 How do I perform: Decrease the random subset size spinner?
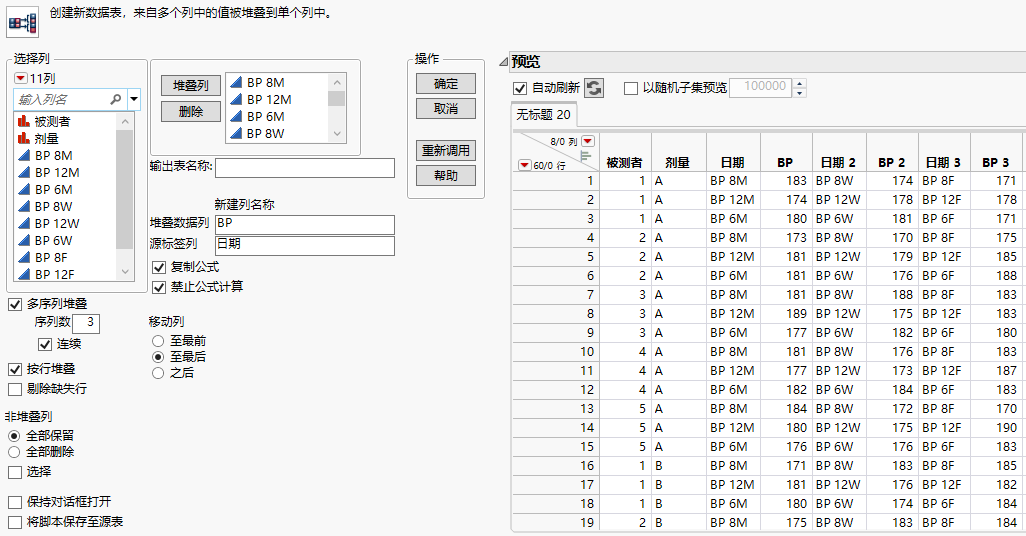point(800,93)
